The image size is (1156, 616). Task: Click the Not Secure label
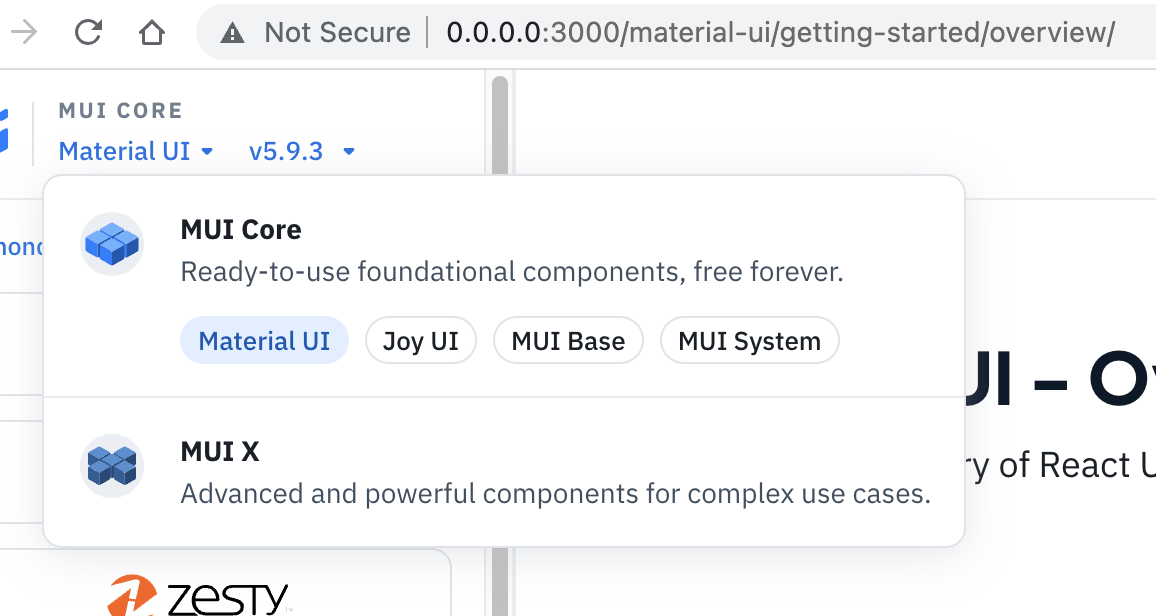(x=336, y=31)
